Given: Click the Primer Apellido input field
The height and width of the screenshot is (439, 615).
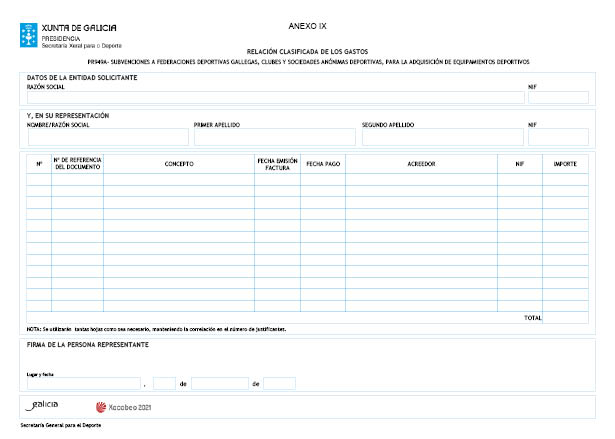Looking at the screenshot, I should point(274,138).
